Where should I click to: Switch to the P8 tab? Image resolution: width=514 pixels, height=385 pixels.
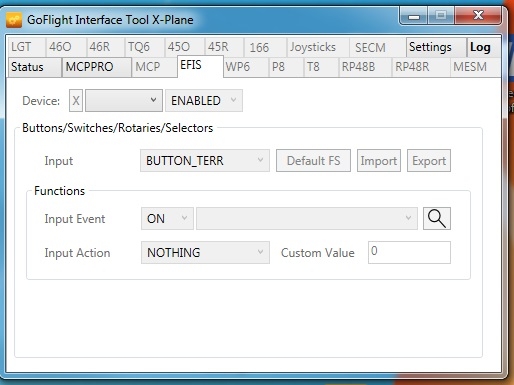coord(286,67)
